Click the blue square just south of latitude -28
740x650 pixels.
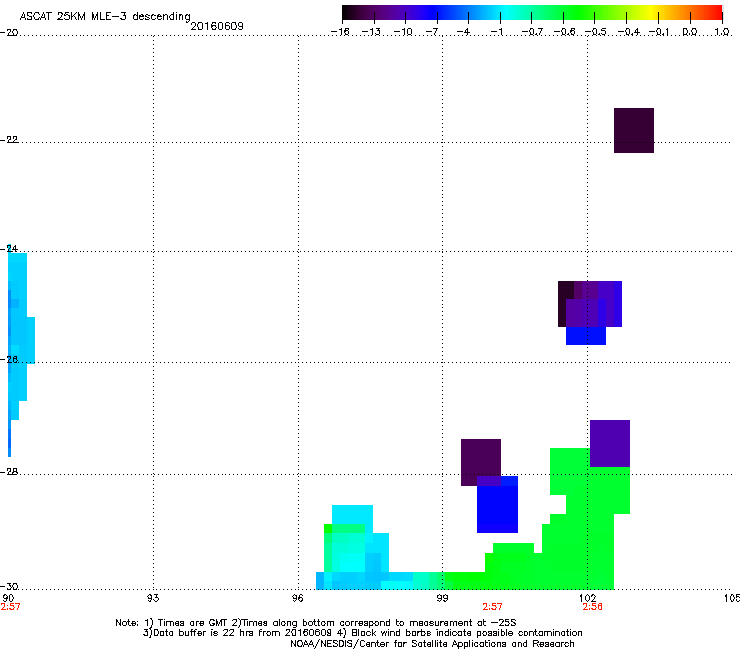[x=497, y=505]
